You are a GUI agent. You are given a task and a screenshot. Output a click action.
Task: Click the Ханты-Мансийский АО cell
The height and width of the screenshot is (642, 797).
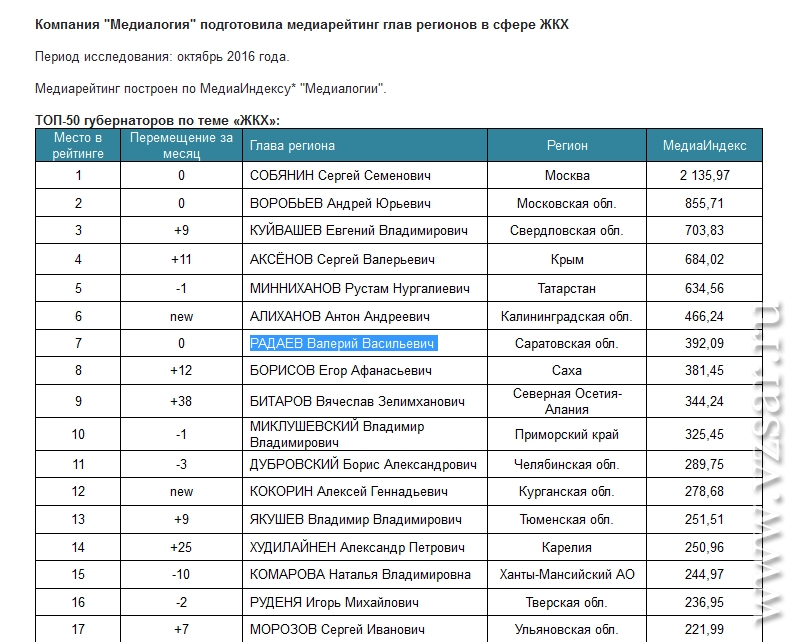tap(567, 574)
